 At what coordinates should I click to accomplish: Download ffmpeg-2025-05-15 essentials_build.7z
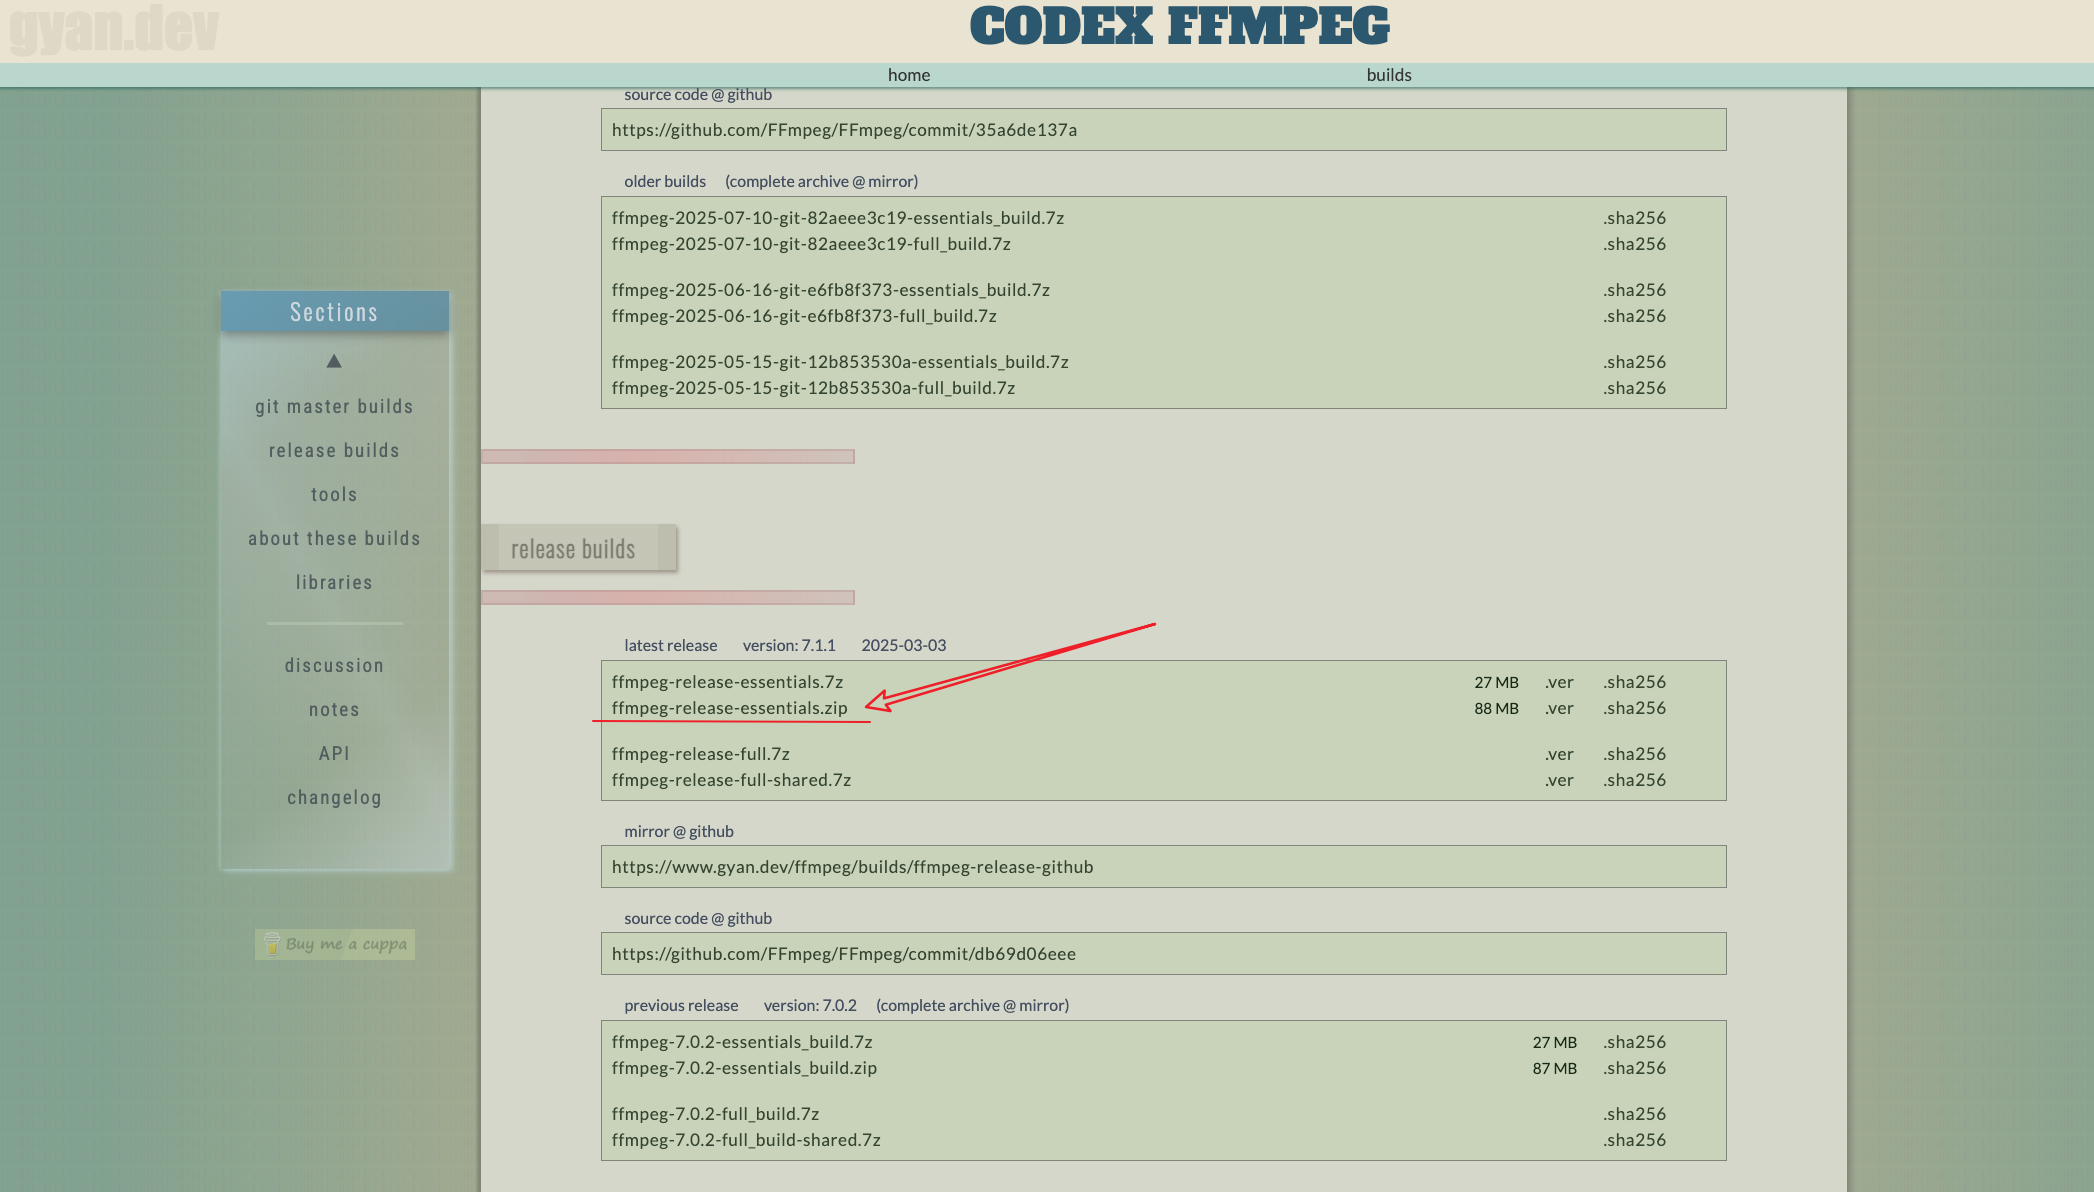(x=840, y=362)
